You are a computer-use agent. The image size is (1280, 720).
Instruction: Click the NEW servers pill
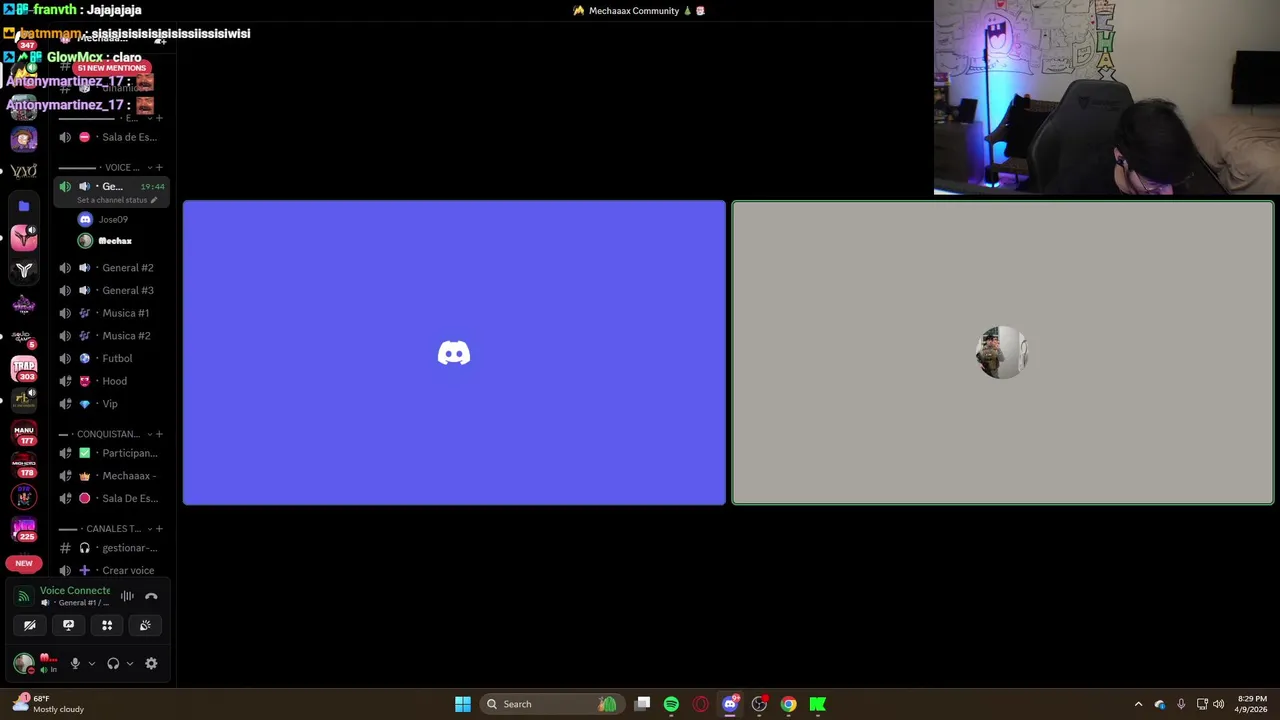click(x=24, y=563)
